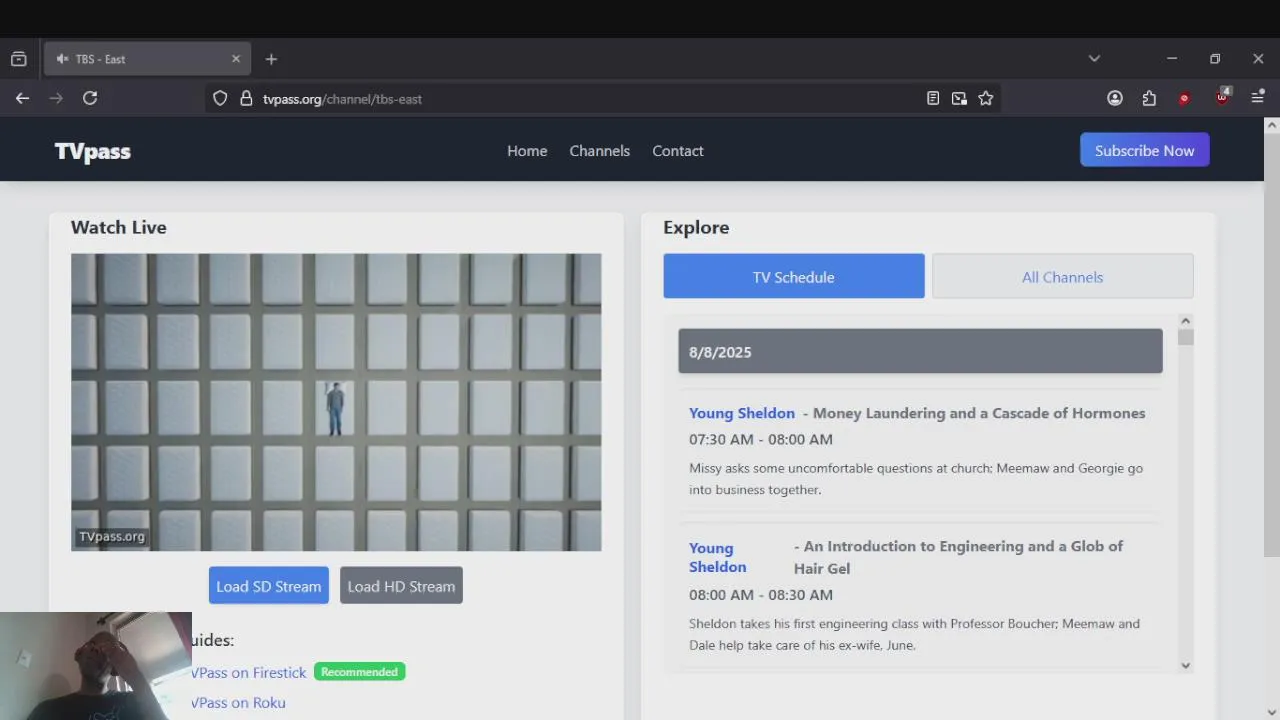
Task: Click the '07:30 AM - 08:00 AM' time text
Action: pyautogui.click(x=761, y=439)
